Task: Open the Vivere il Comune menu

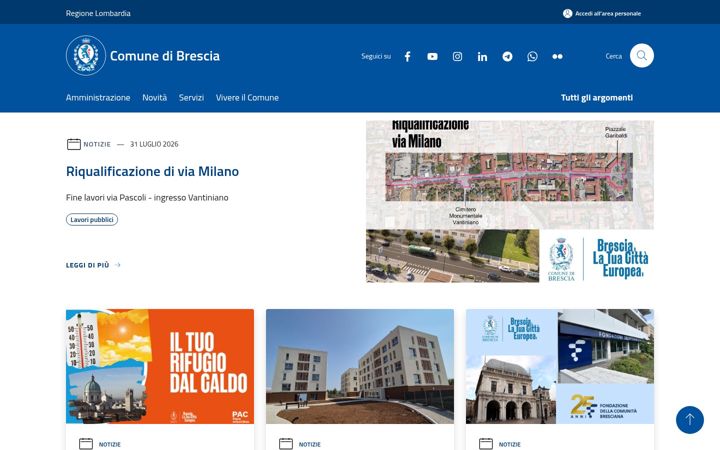Action: pyautogui.click(x=247, y=97)
